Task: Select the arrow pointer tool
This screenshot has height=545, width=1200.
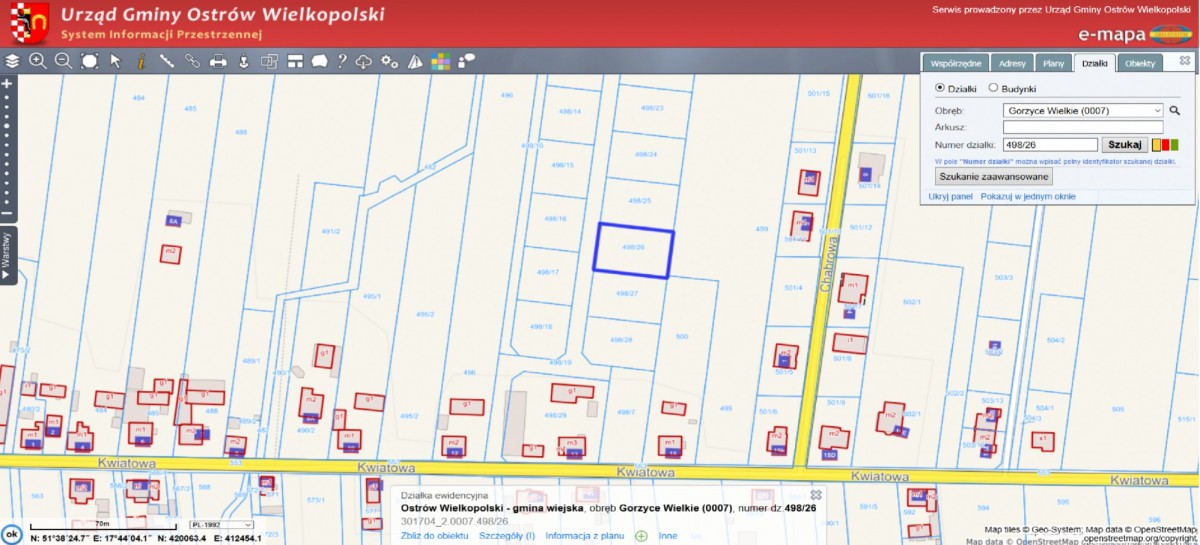Action: click(x=115, y=61)
